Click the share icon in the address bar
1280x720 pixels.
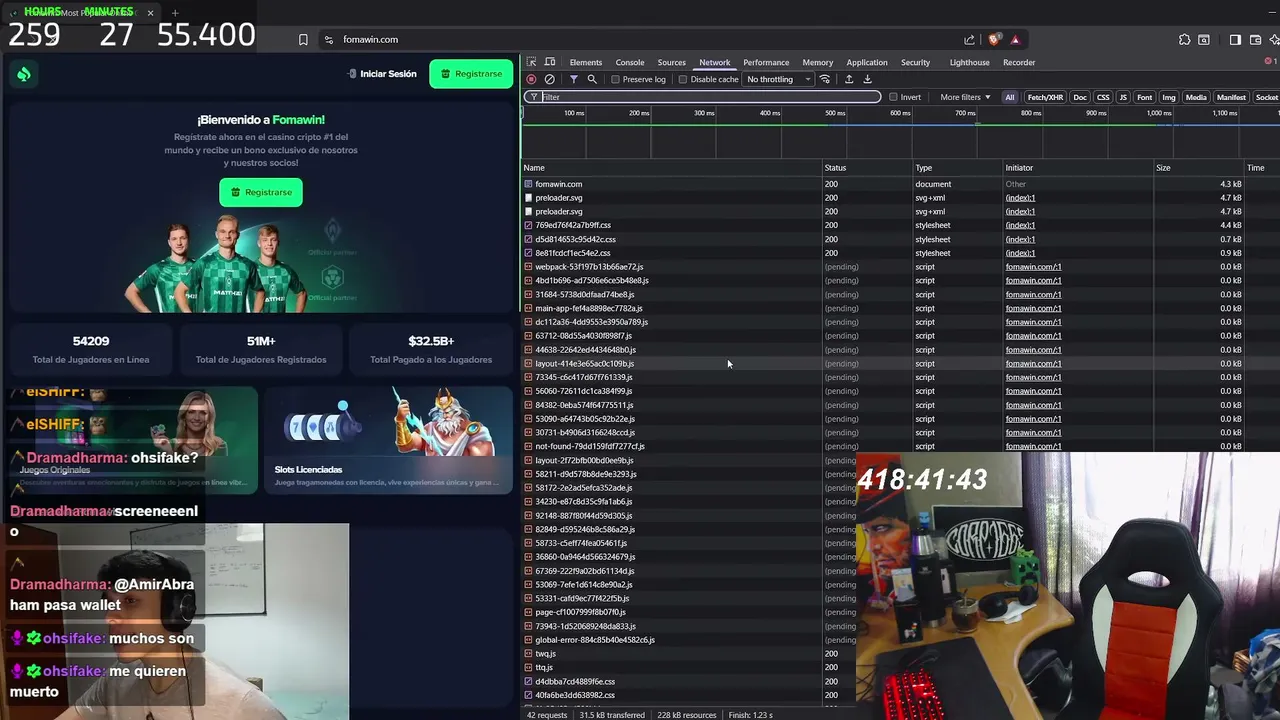coord(969,40)
